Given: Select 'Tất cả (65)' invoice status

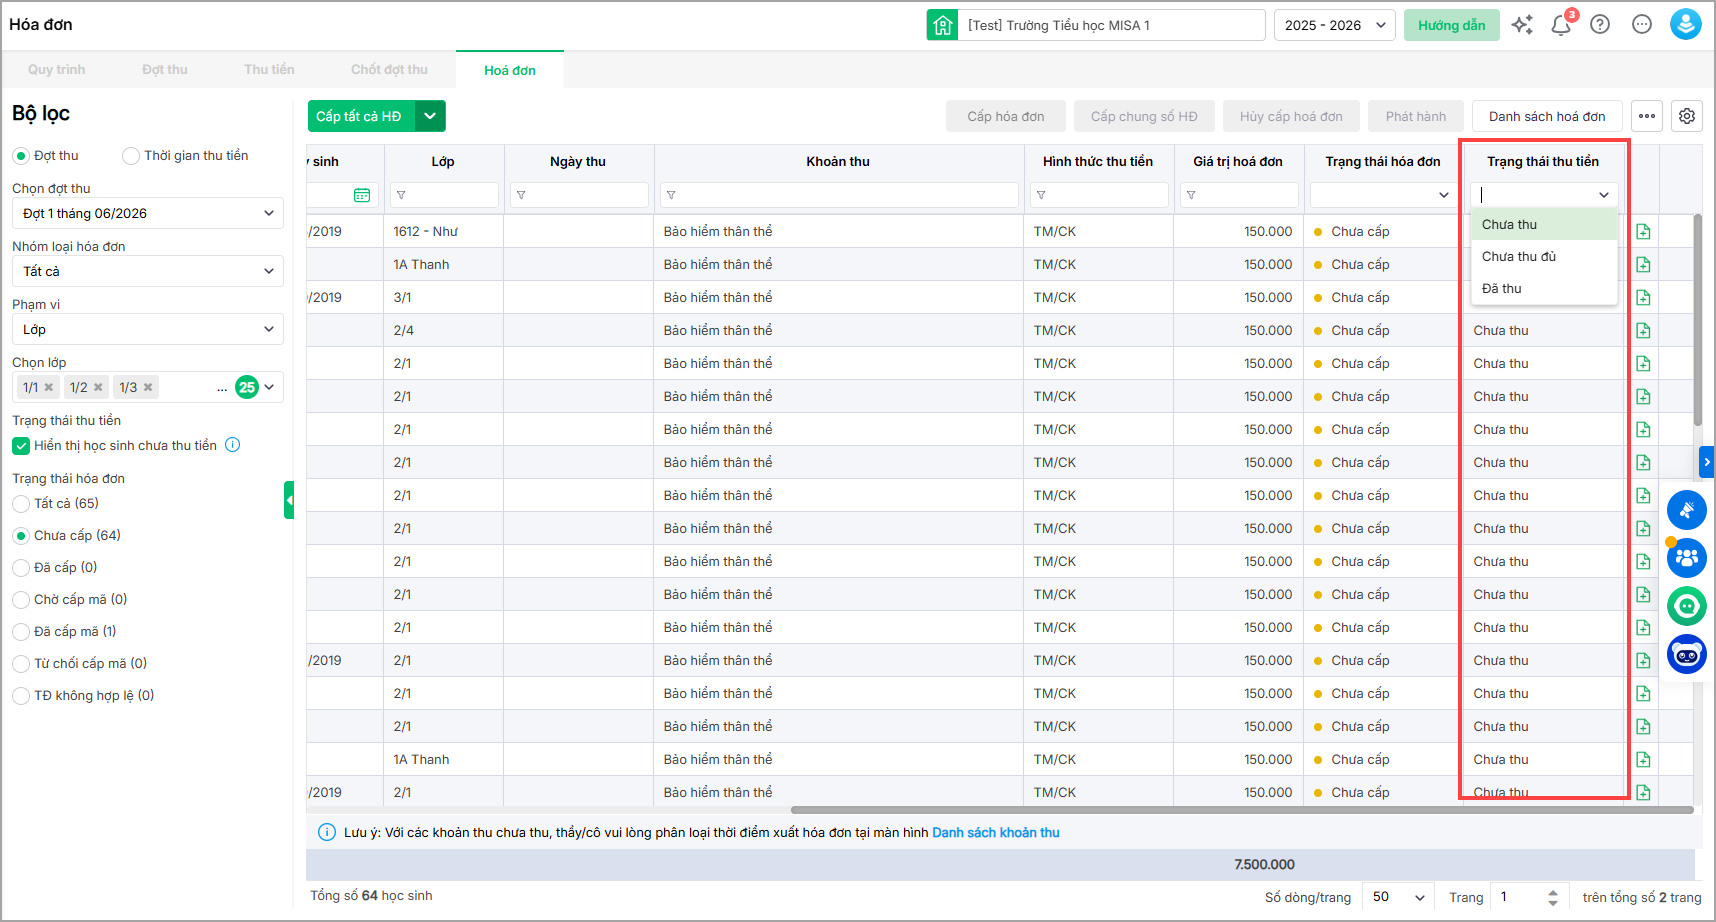Looking at the screenshot, I should [x=21, y=504].
